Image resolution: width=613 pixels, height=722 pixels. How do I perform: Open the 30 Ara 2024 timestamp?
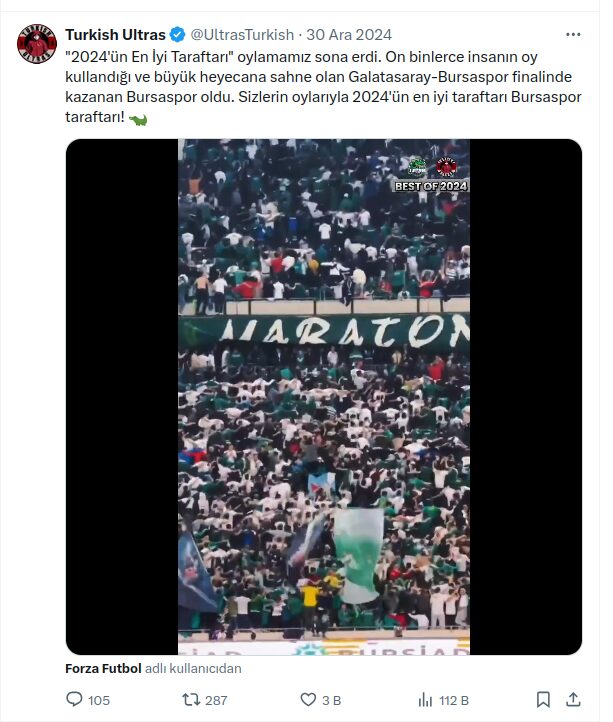349,35
